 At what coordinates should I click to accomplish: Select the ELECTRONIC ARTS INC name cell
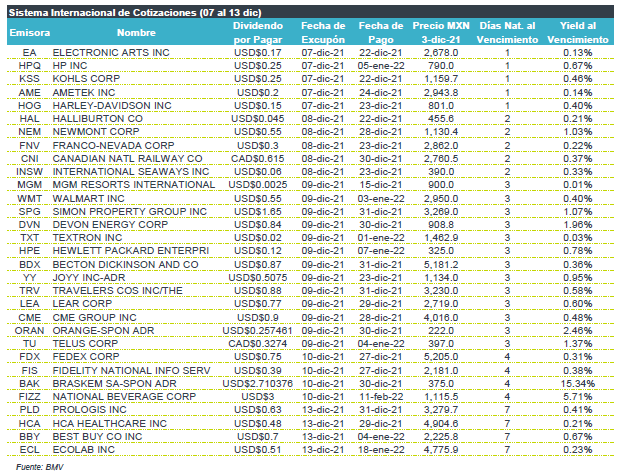click(111, 53)
